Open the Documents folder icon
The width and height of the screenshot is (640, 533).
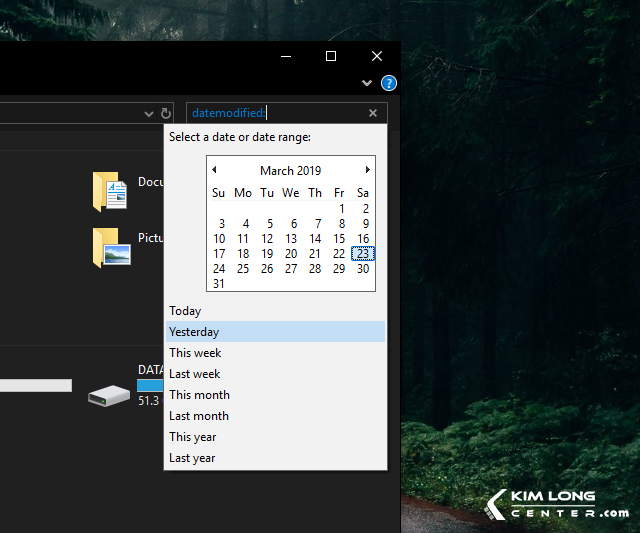(110, 191)
